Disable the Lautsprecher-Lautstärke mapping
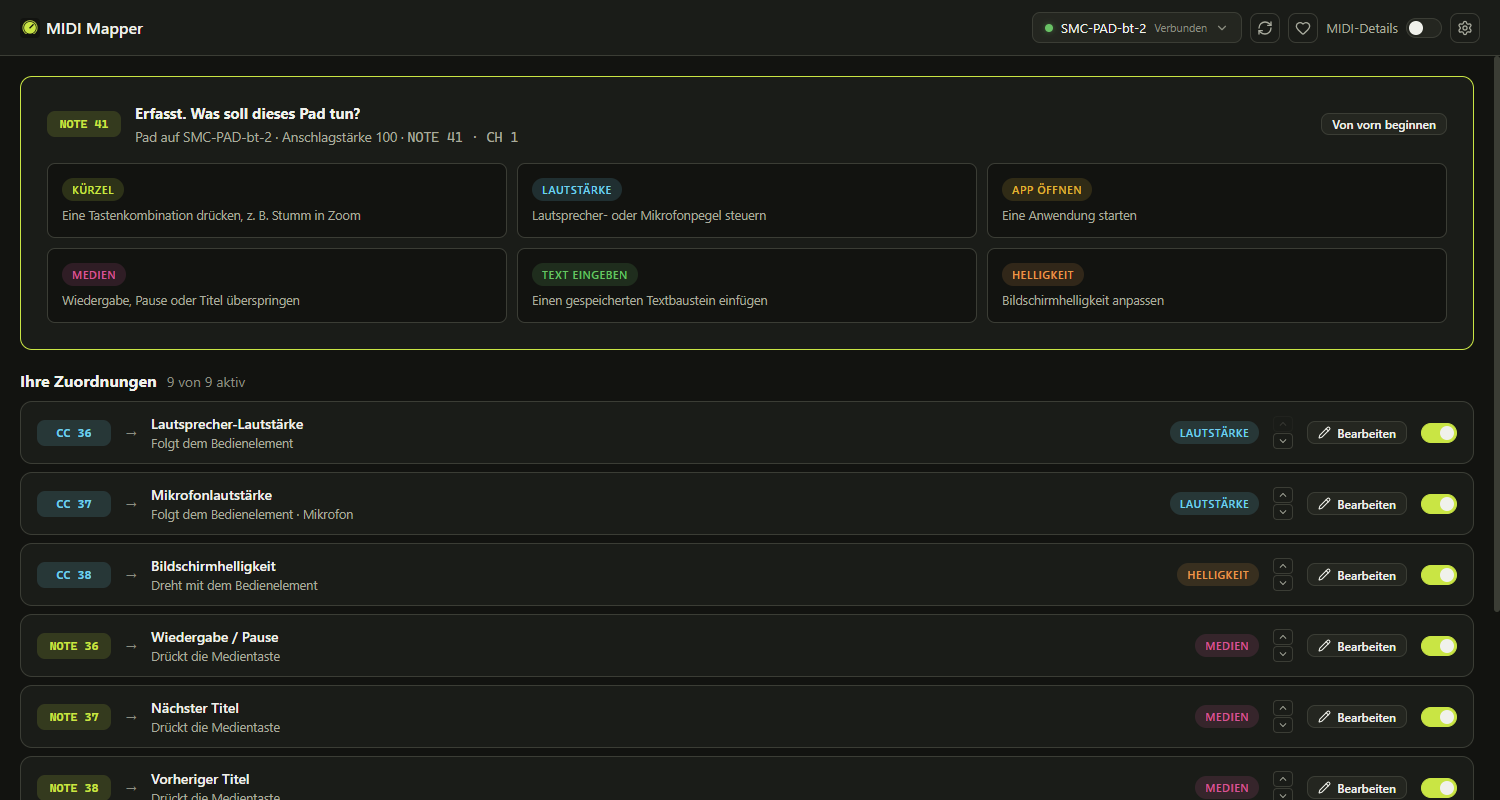Viewport: 1500px width, 800px height. 1439,433
